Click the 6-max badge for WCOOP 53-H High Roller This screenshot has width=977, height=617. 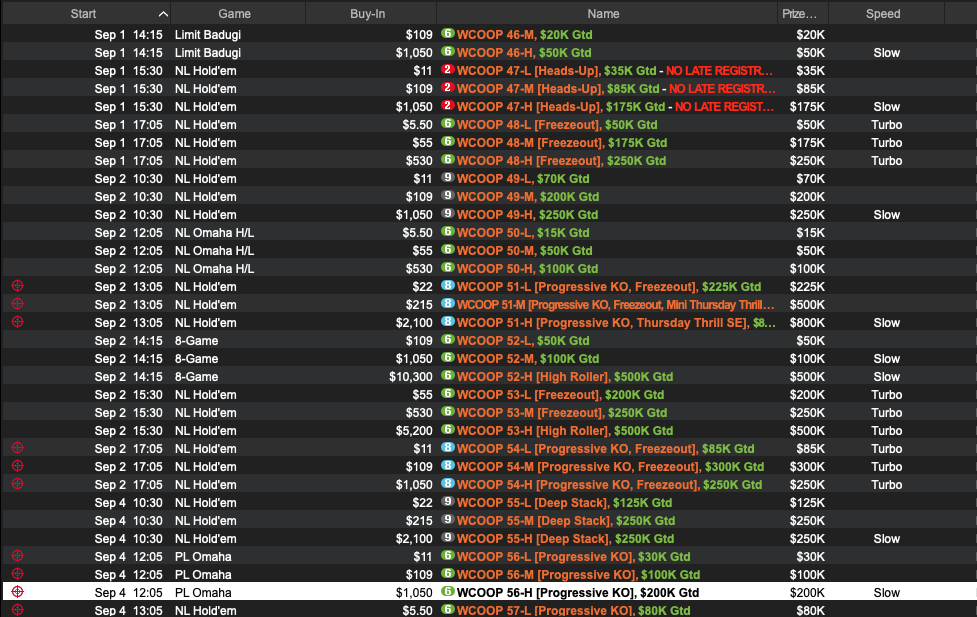point(447,430)
